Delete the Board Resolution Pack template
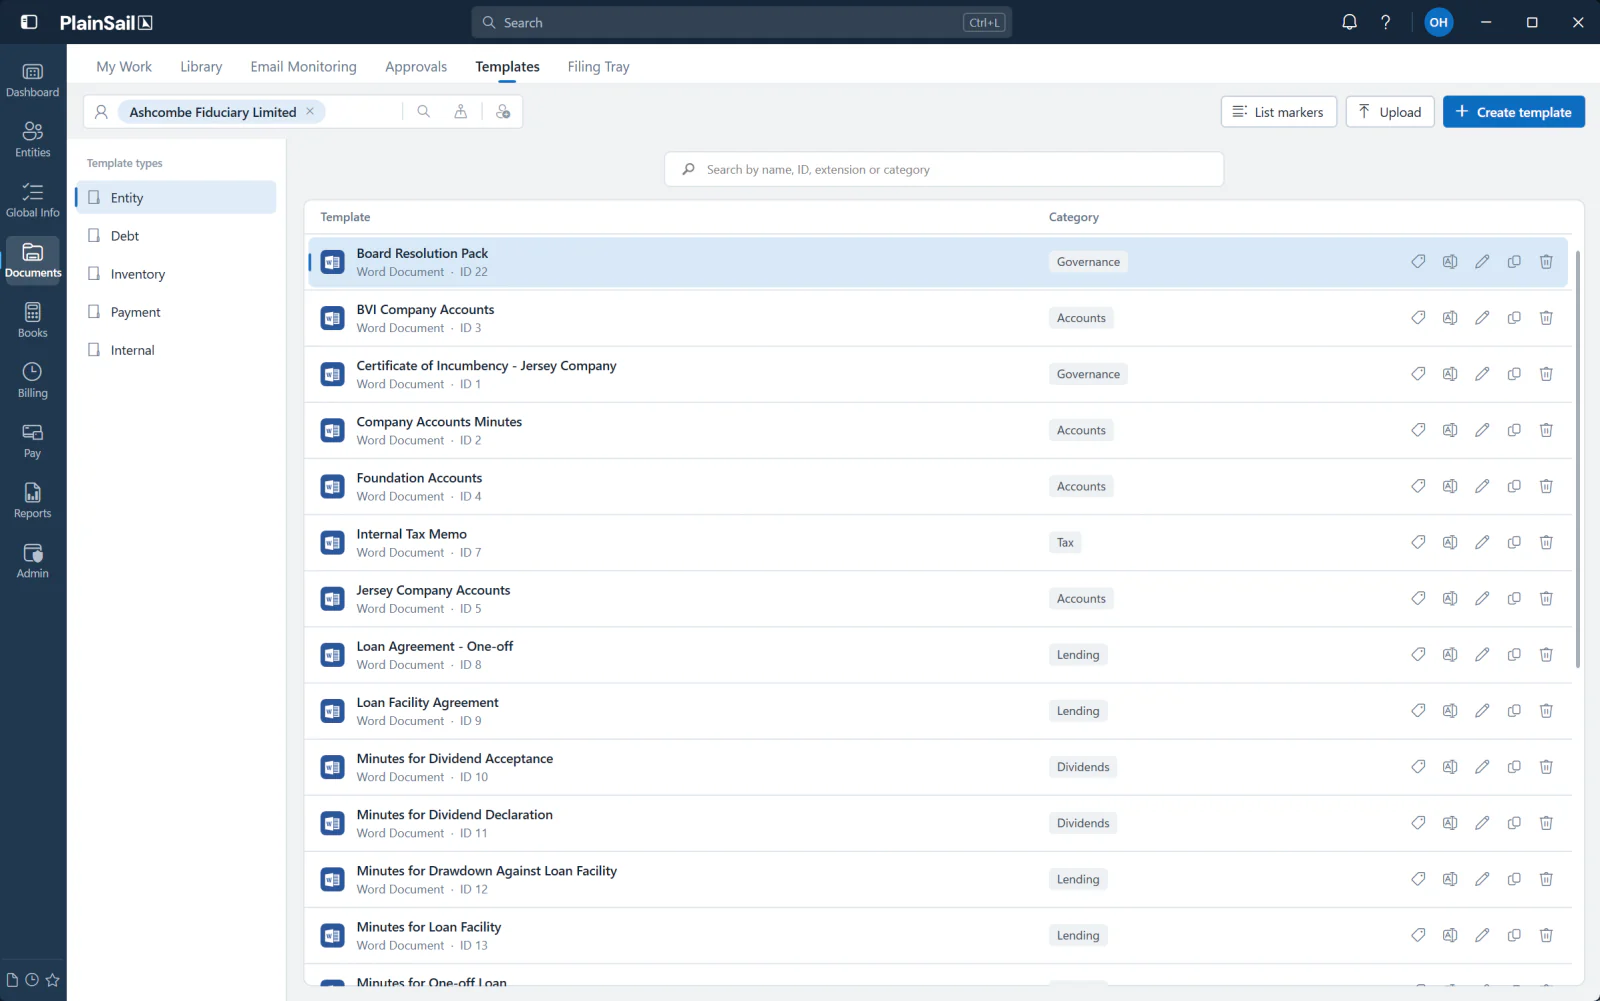Viewport: 1600px width, 1001px height. click(x=1546, y=262)
